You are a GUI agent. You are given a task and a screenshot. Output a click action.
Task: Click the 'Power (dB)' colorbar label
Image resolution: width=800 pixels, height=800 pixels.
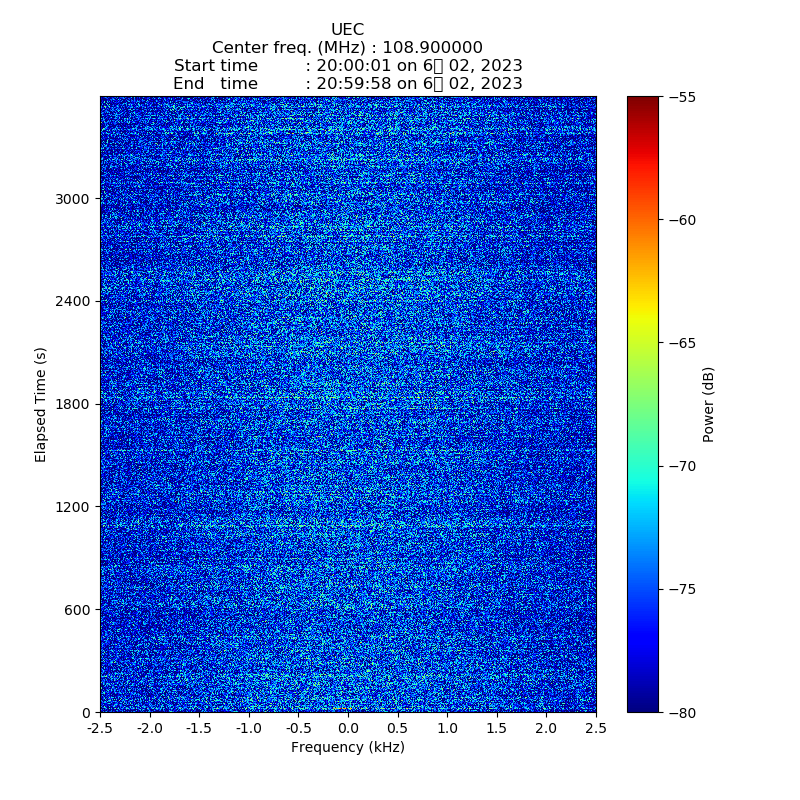tap(708, 405)
